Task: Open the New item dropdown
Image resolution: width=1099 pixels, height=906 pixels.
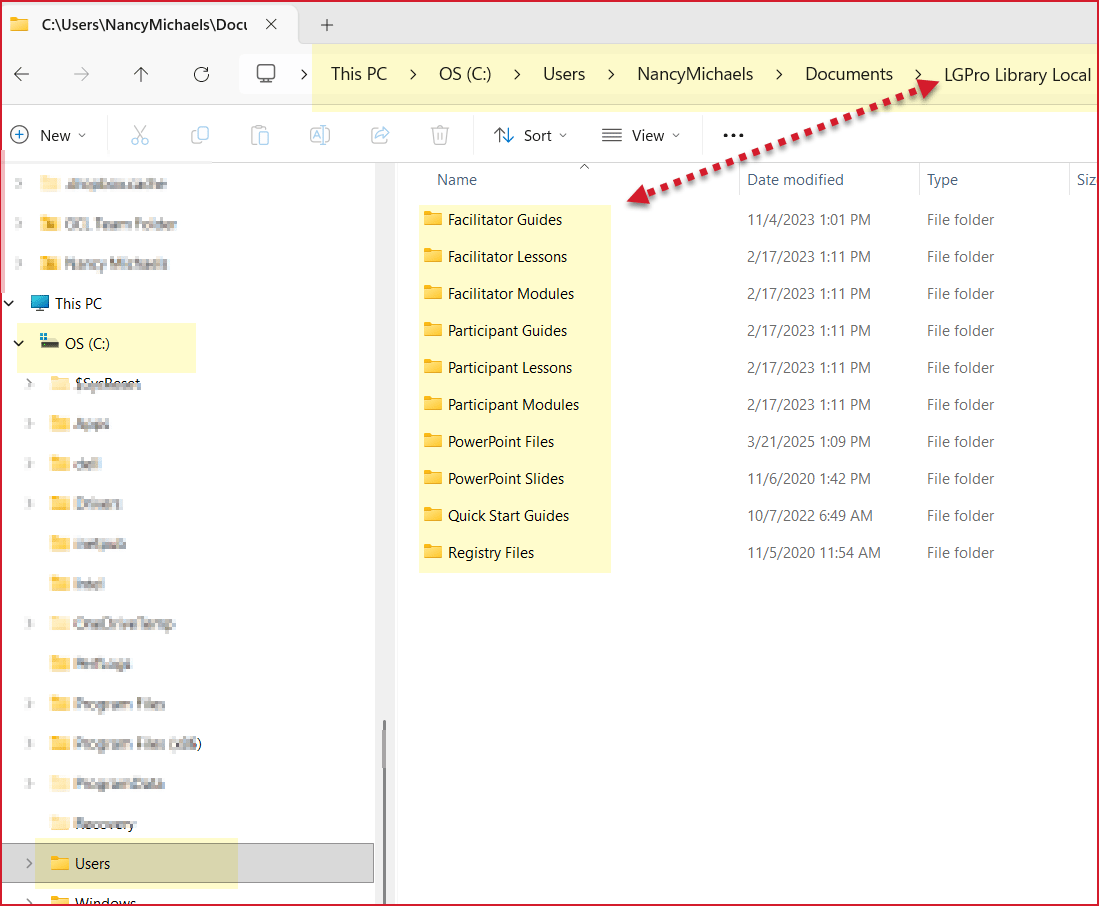Action: click(x=48, y=135)
